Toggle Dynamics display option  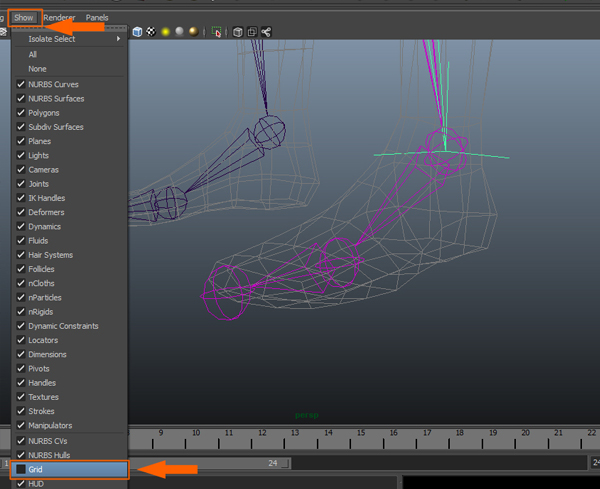(x=69, y=227)
